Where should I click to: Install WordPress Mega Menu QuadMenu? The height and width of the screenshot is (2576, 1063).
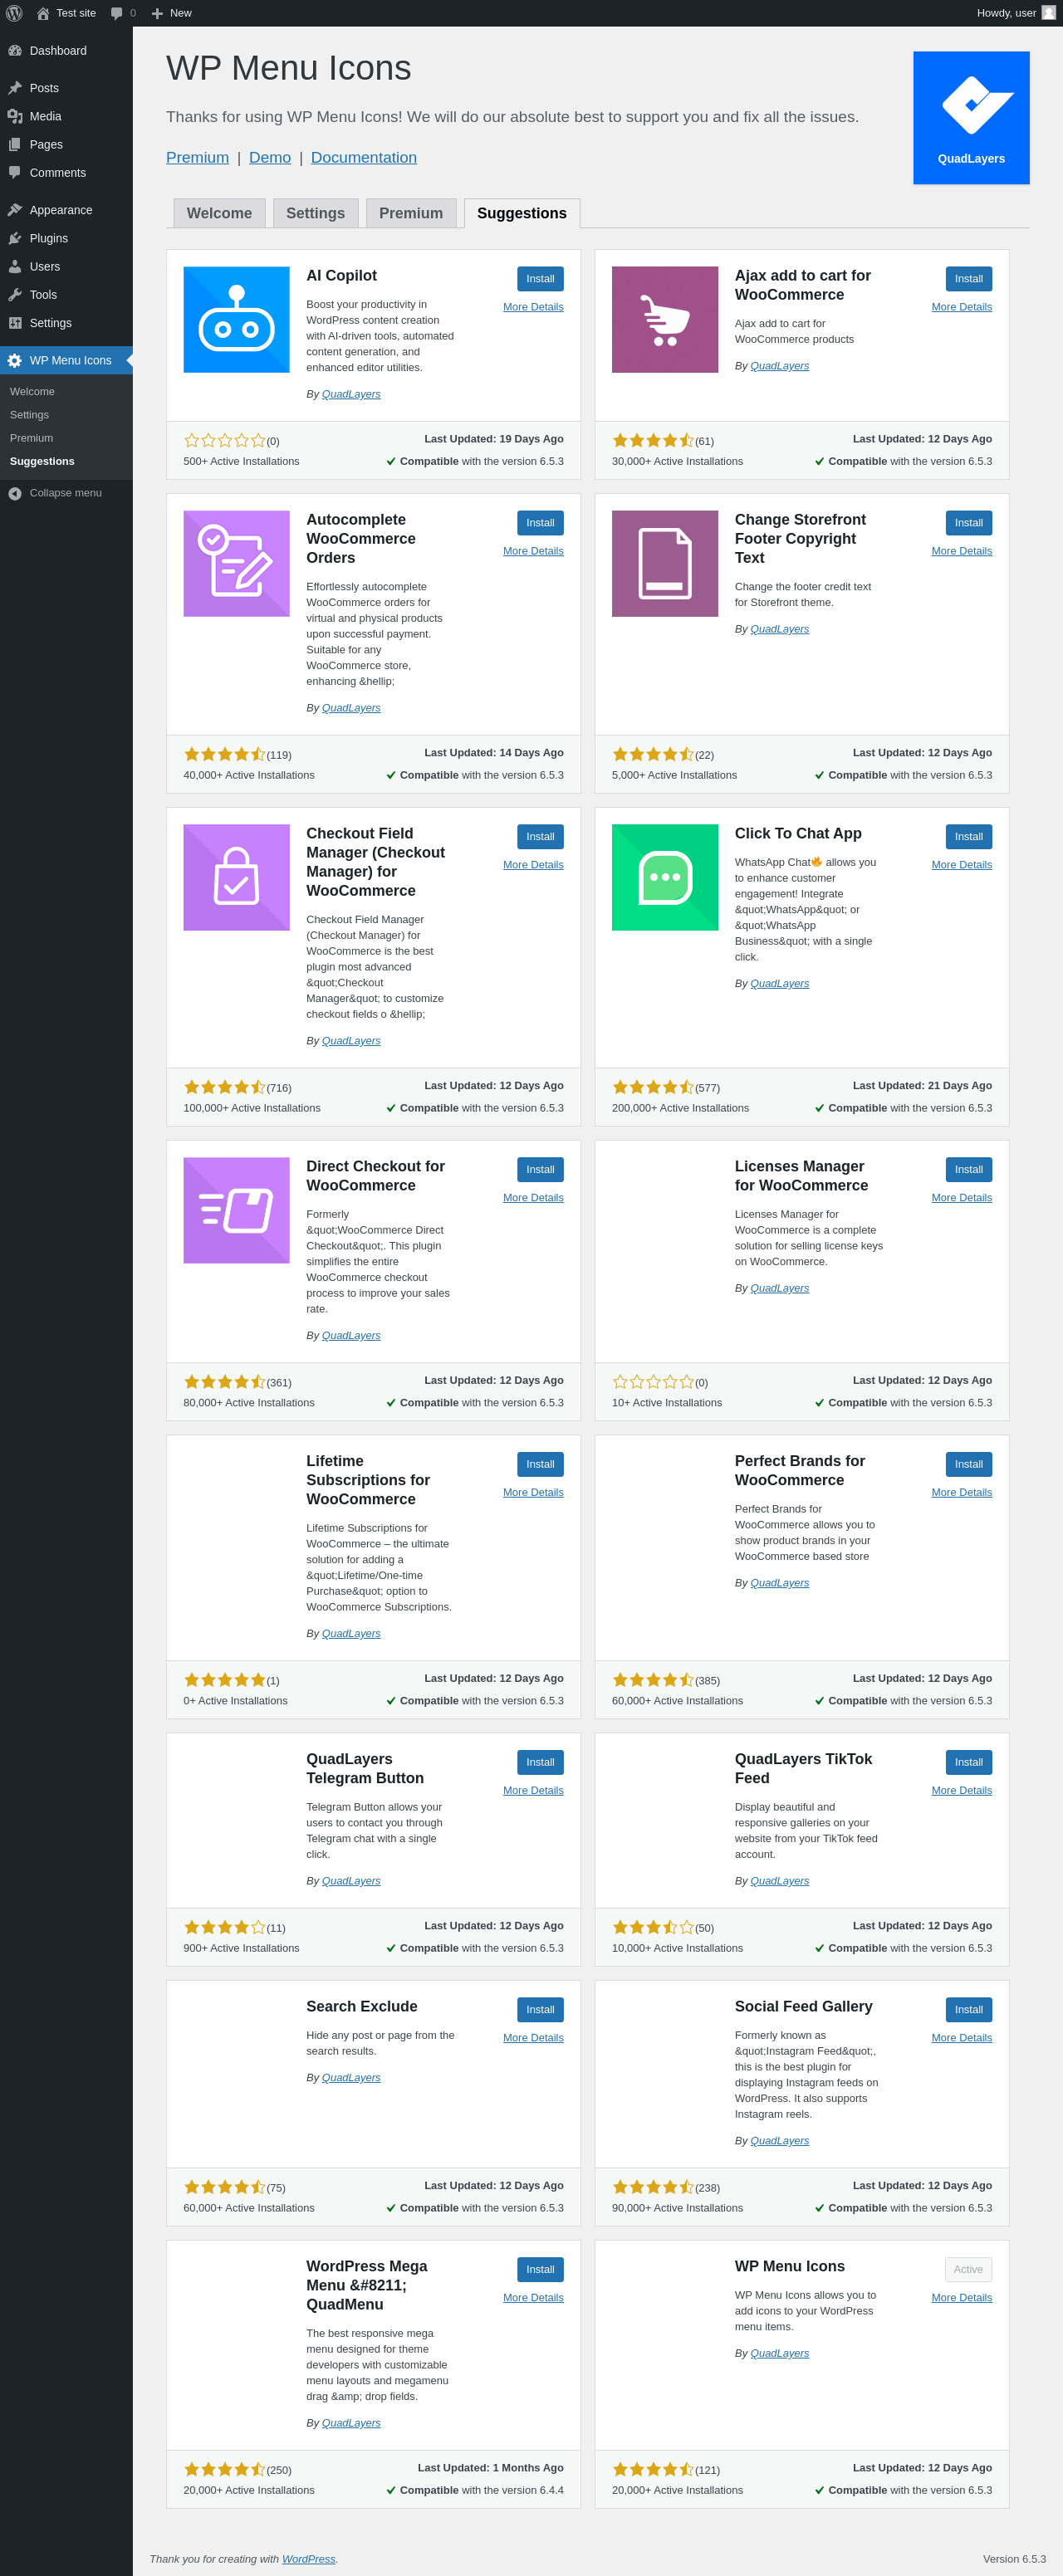(x=540, y=2270)
